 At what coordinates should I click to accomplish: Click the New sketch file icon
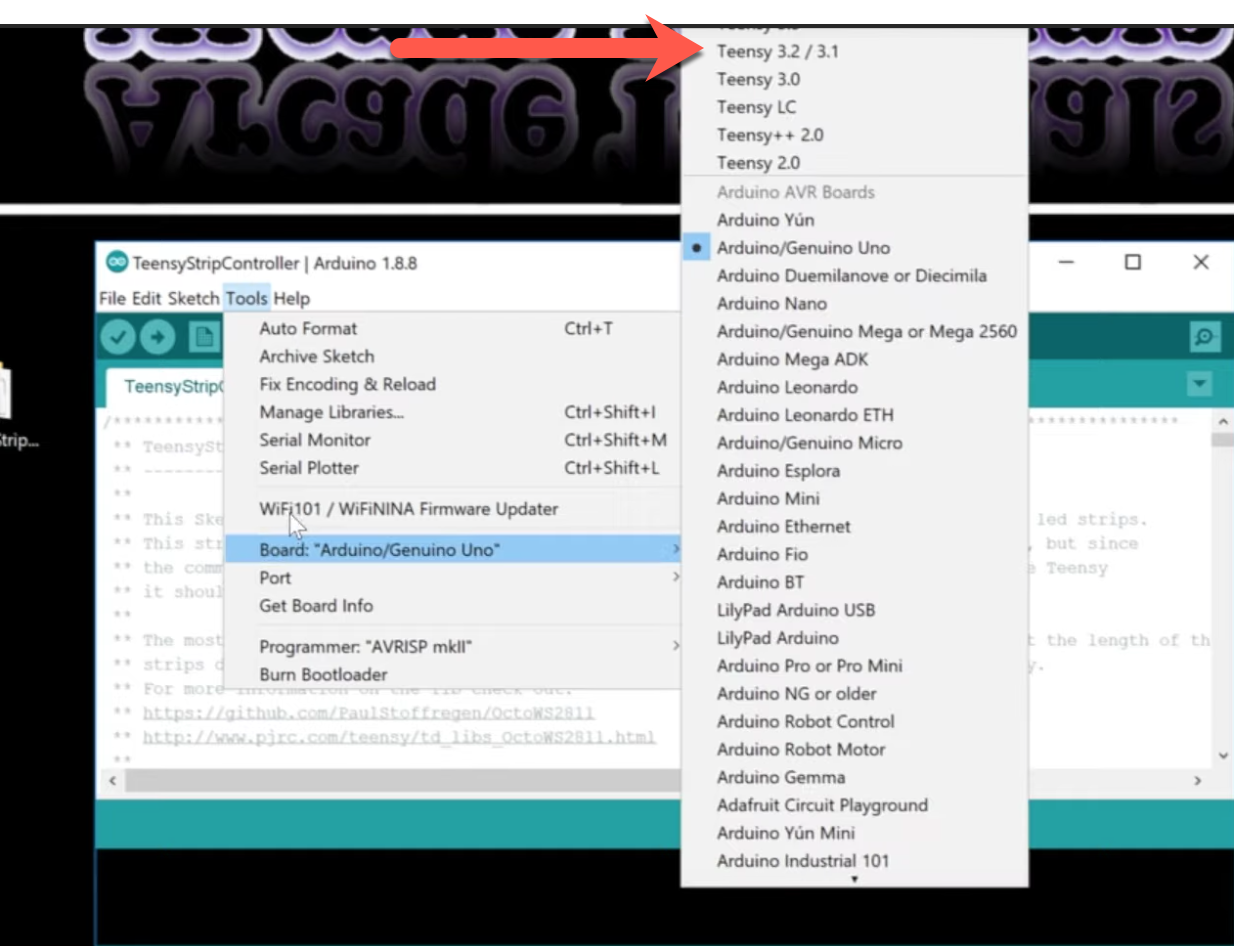click(x=204, y=337)
